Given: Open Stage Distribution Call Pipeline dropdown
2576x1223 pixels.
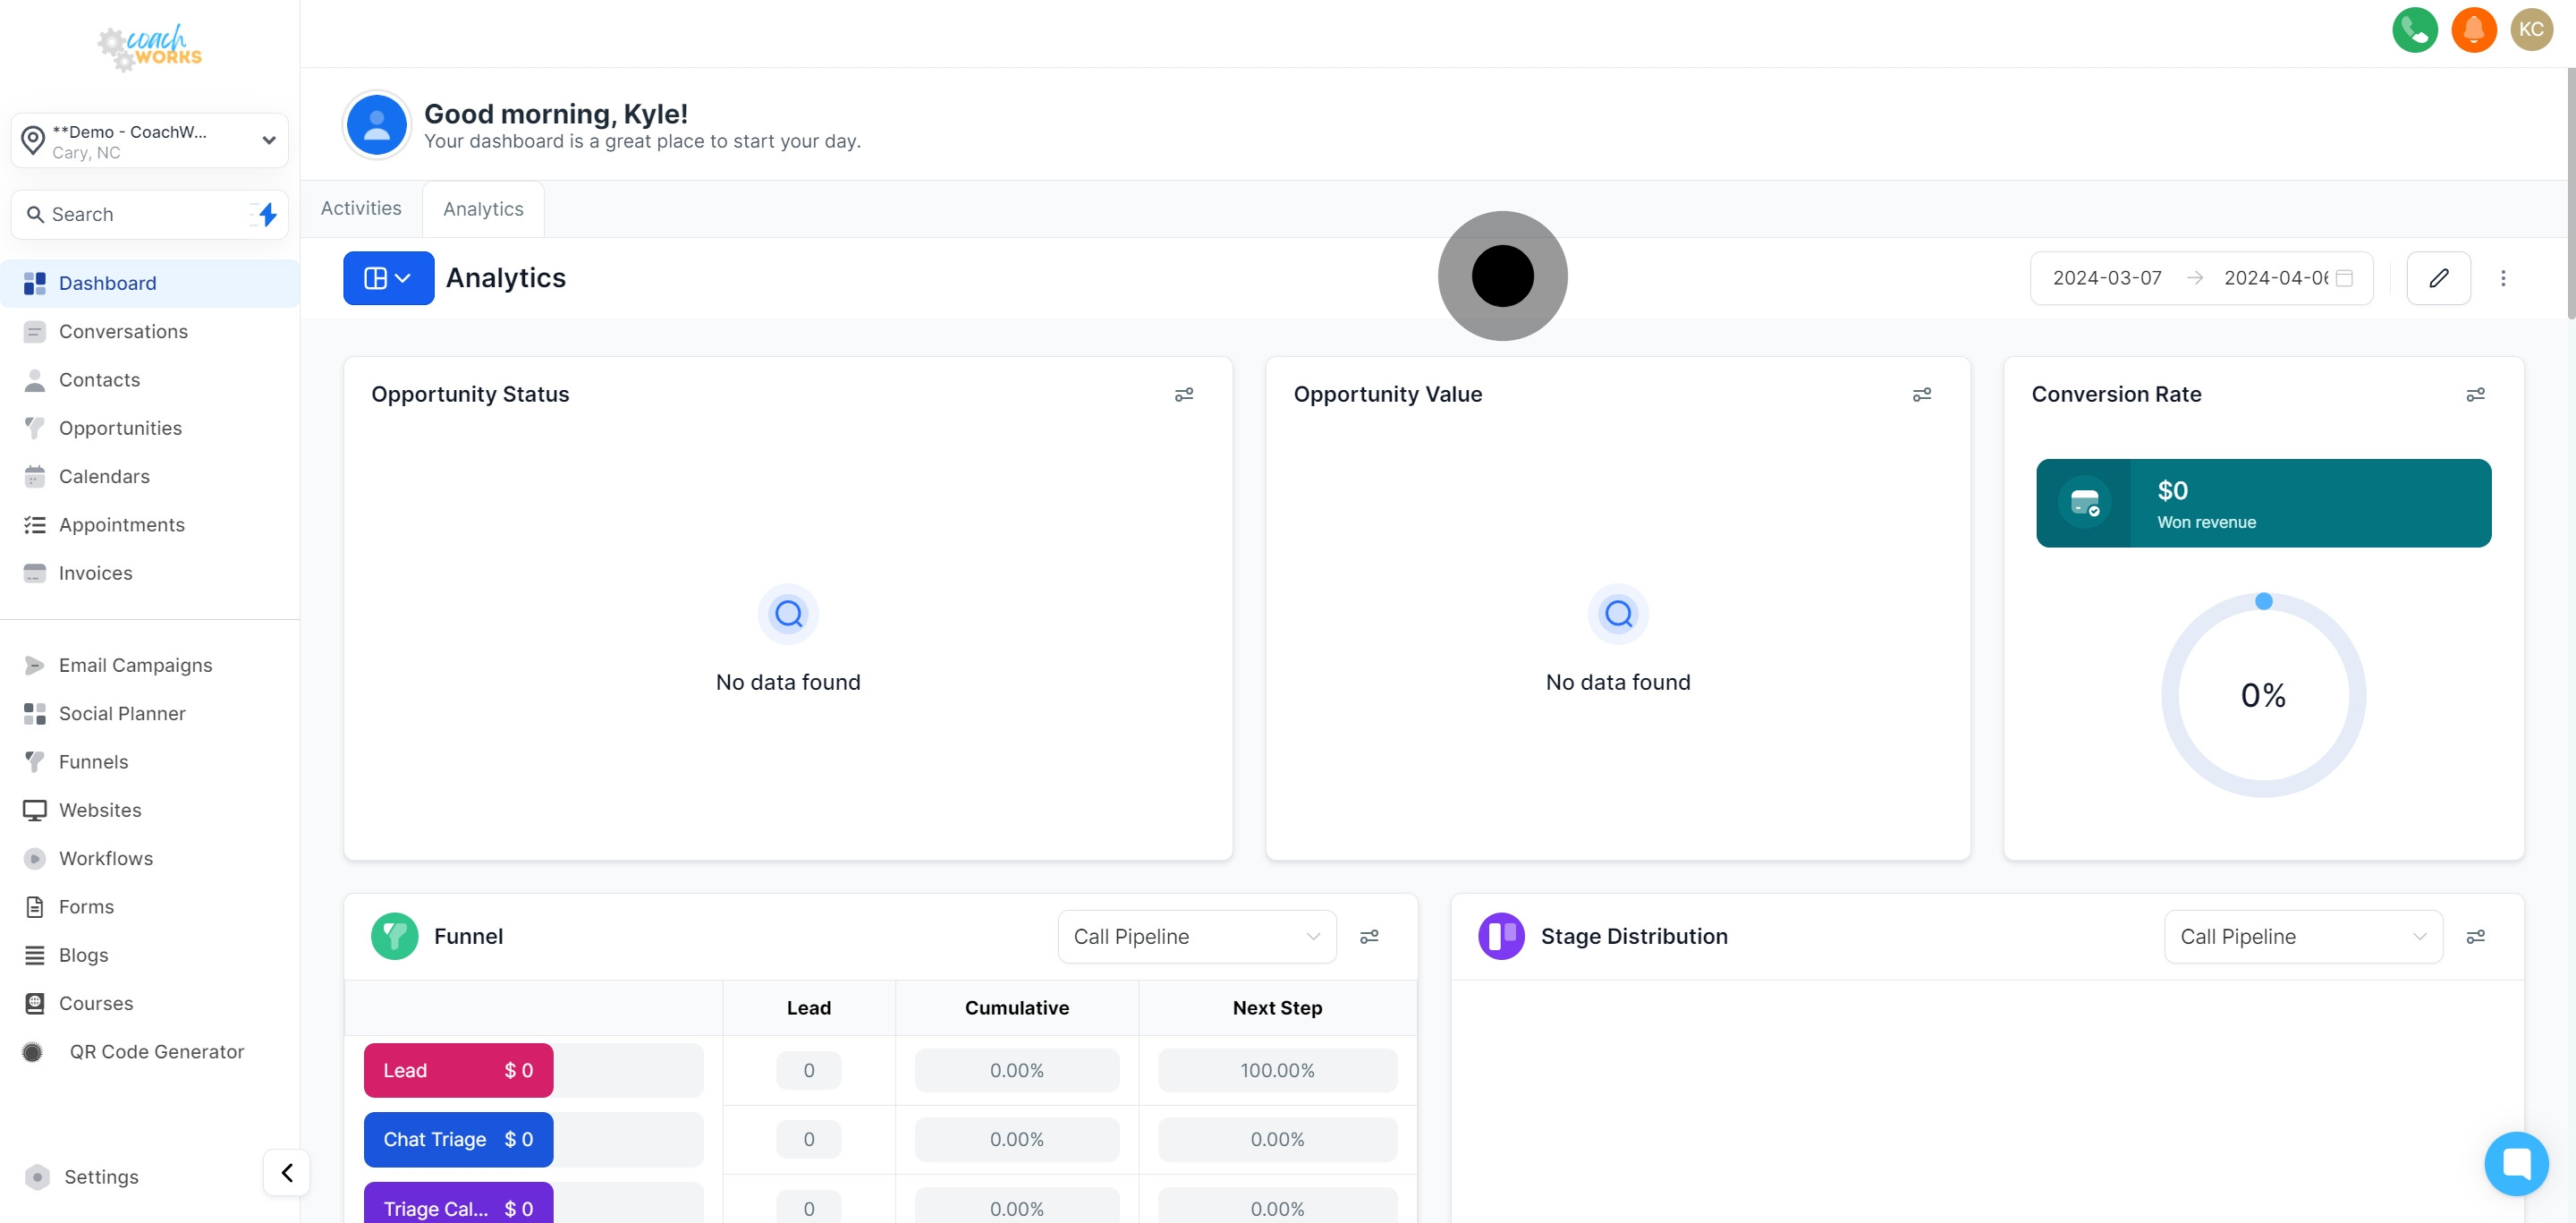Looking at the screenshot, I should coord(2302,937).
